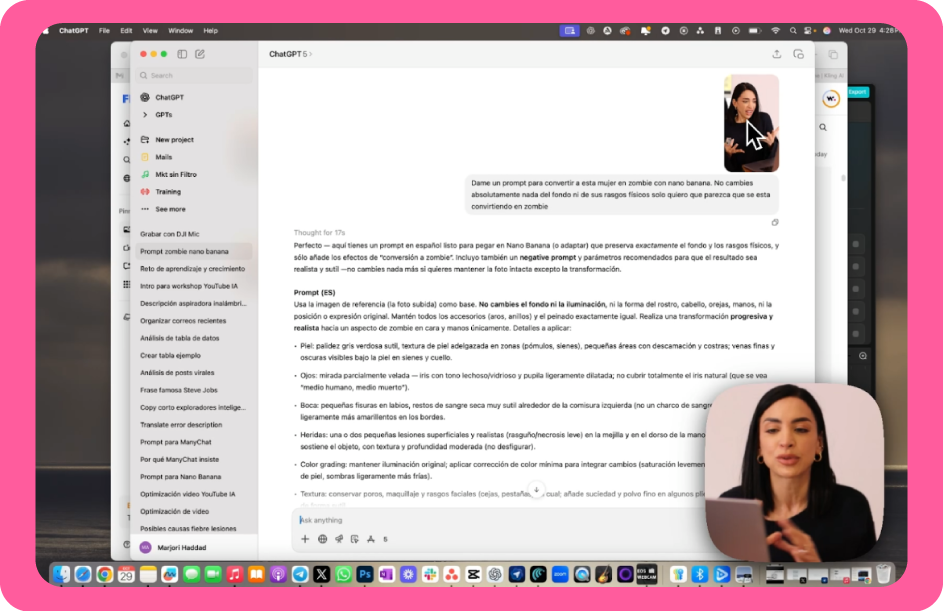
Task: Enable web search globe icon in composer
Action: (322, 539)
